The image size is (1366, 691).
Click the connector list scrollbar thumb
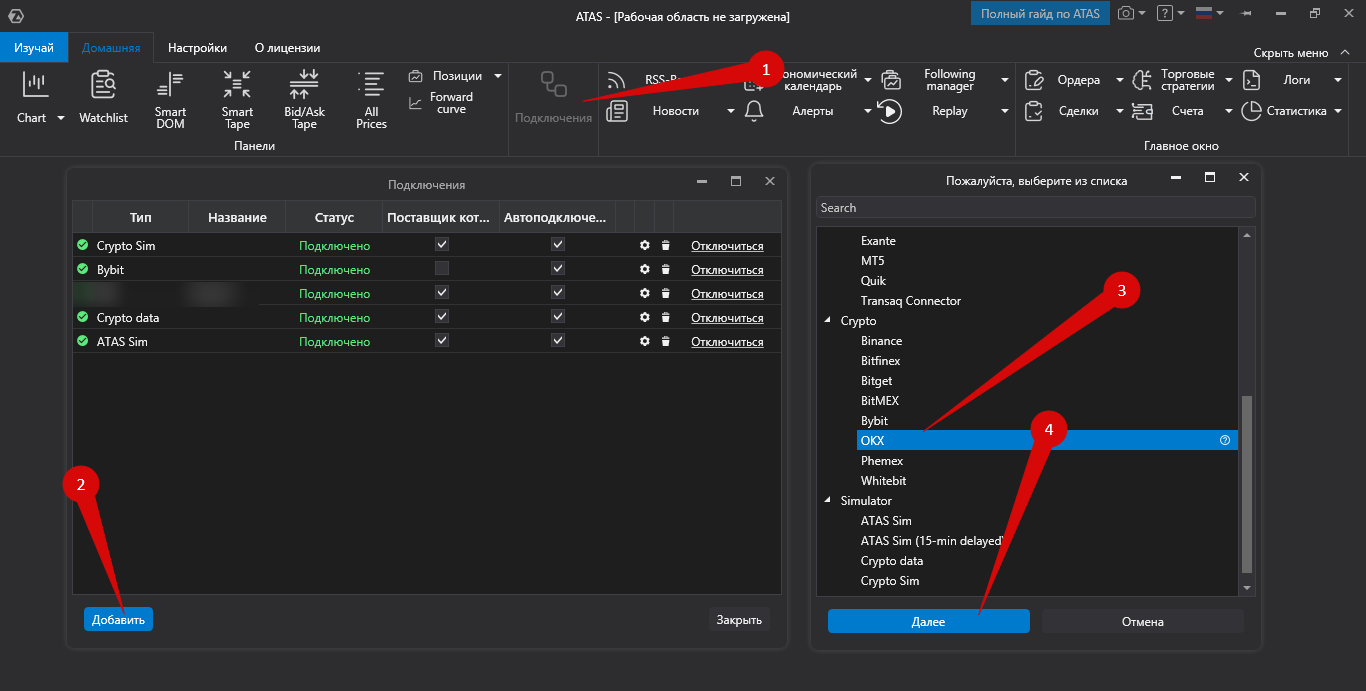[x=1246, y=483]
